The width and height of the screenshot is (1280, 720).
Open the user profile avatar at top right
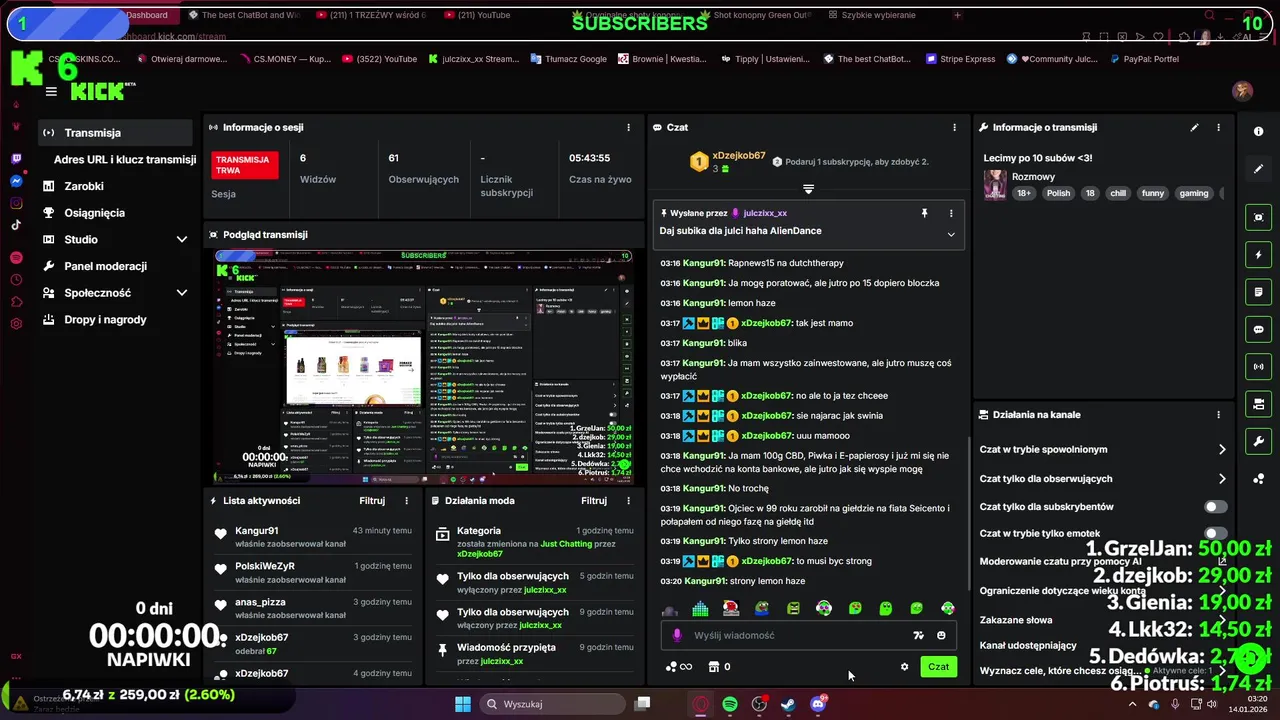[1243, 91]
